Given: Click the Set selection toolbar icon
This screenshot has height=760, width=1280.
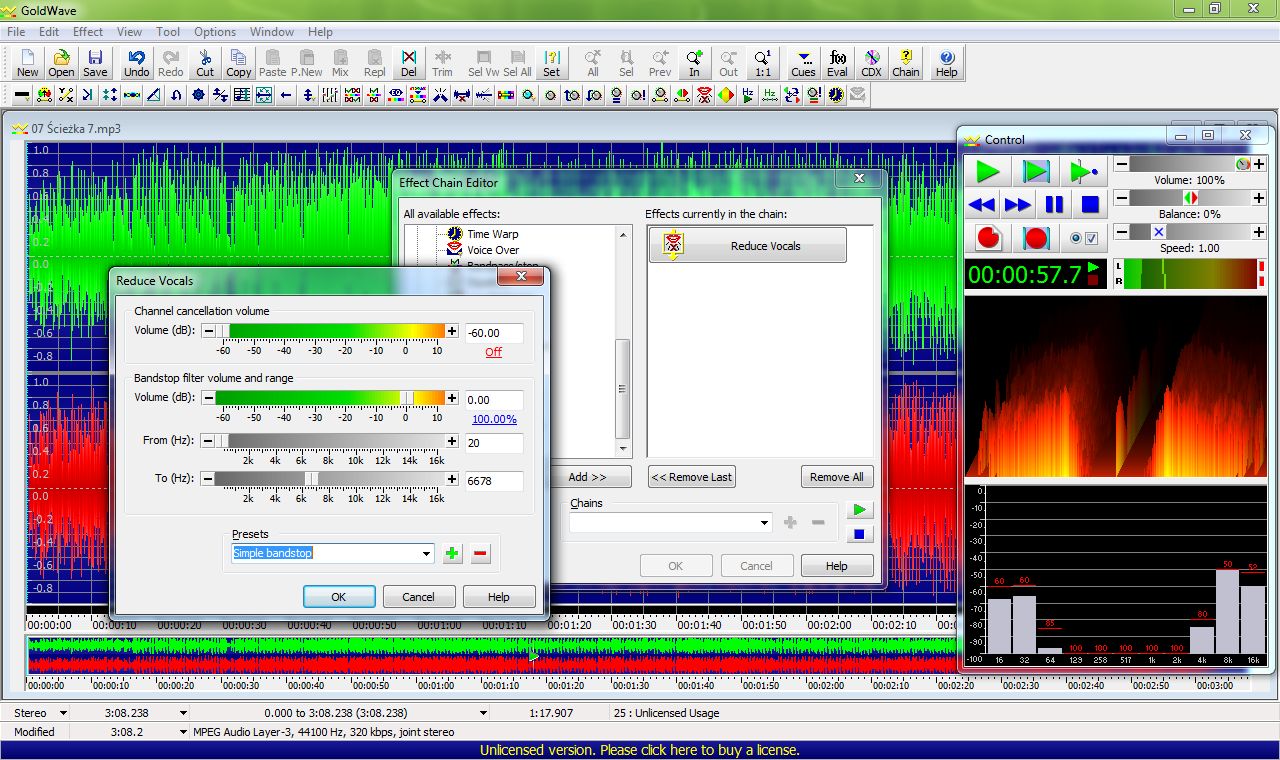Looking at the screenshot, I should [552, 63].
